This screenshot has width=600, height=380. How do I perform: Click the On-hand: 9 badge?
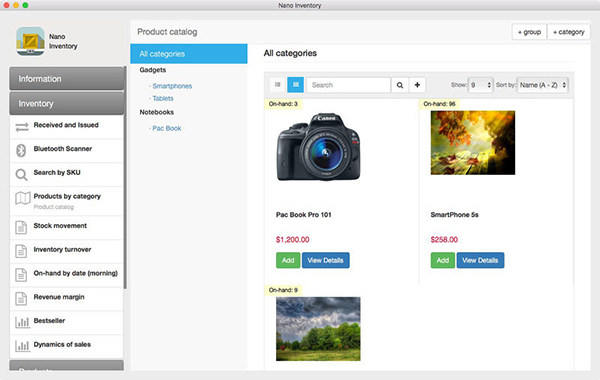pos(283,290)
